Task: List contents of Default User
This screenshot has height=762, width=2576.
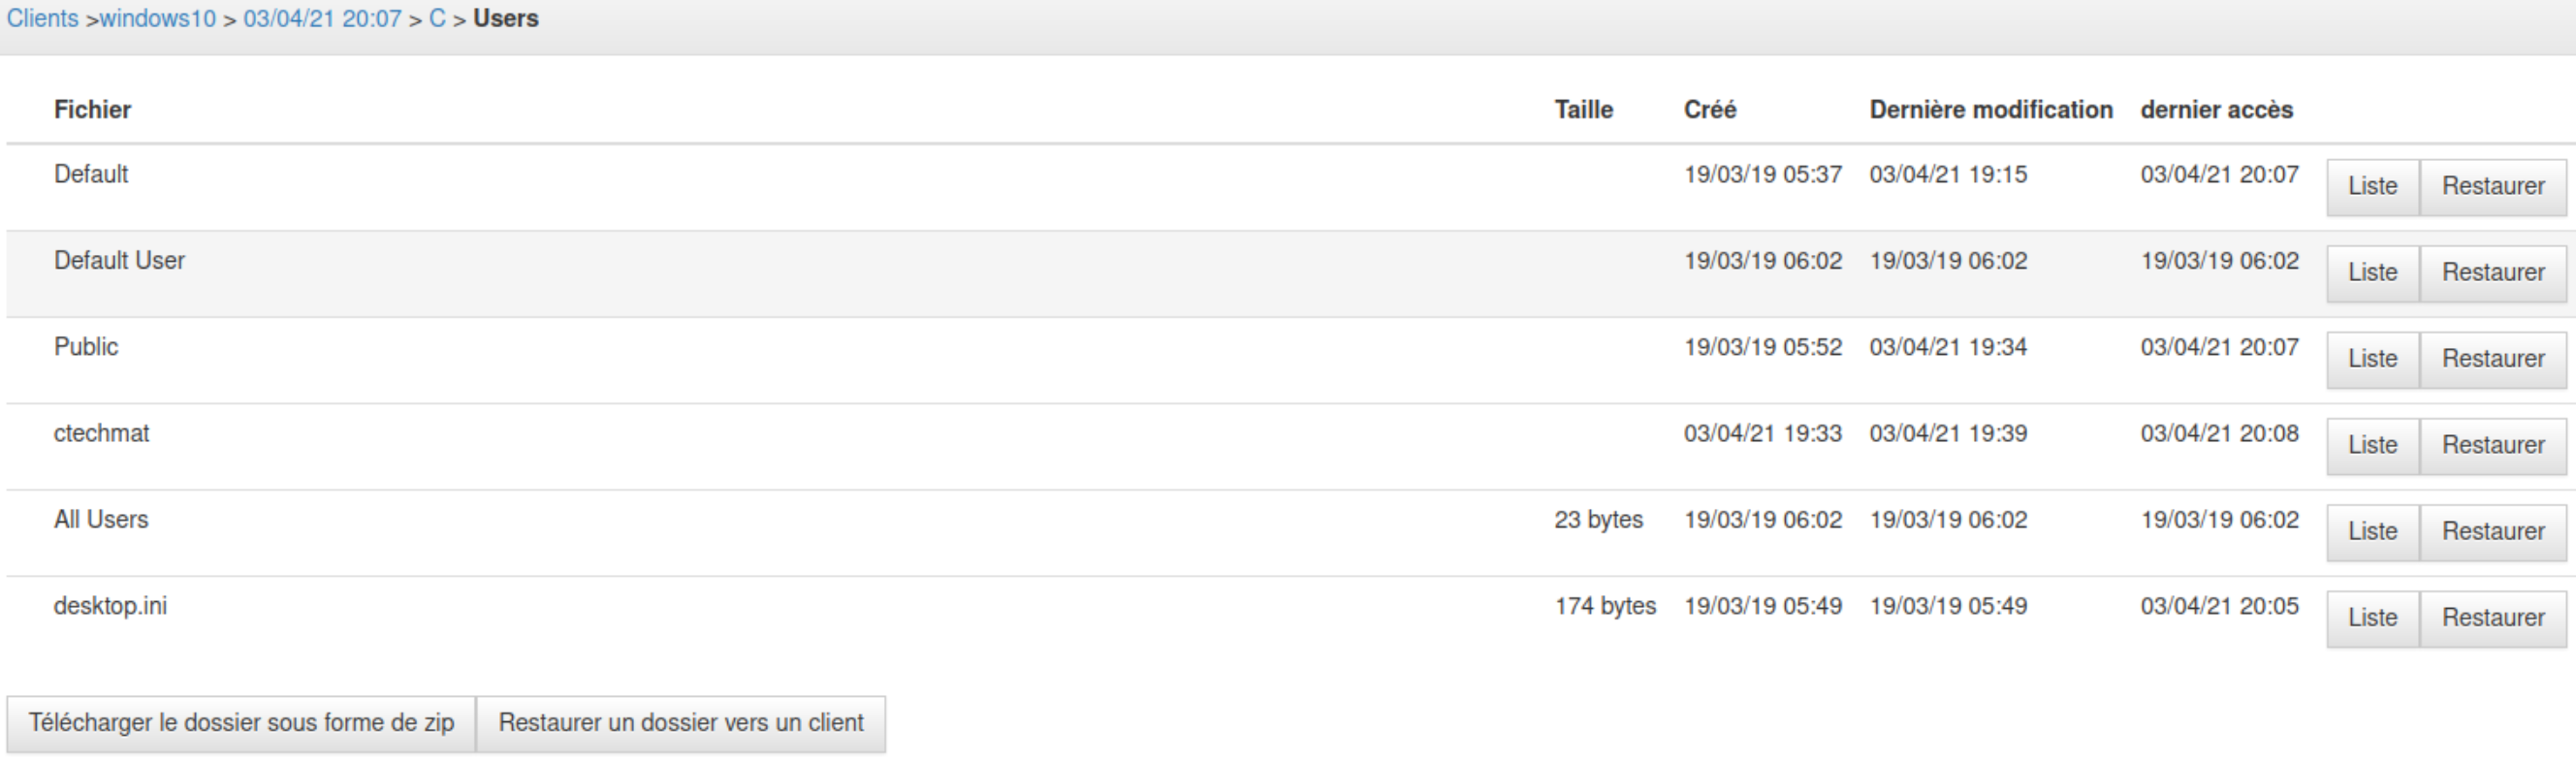Action: point(2372,273)
